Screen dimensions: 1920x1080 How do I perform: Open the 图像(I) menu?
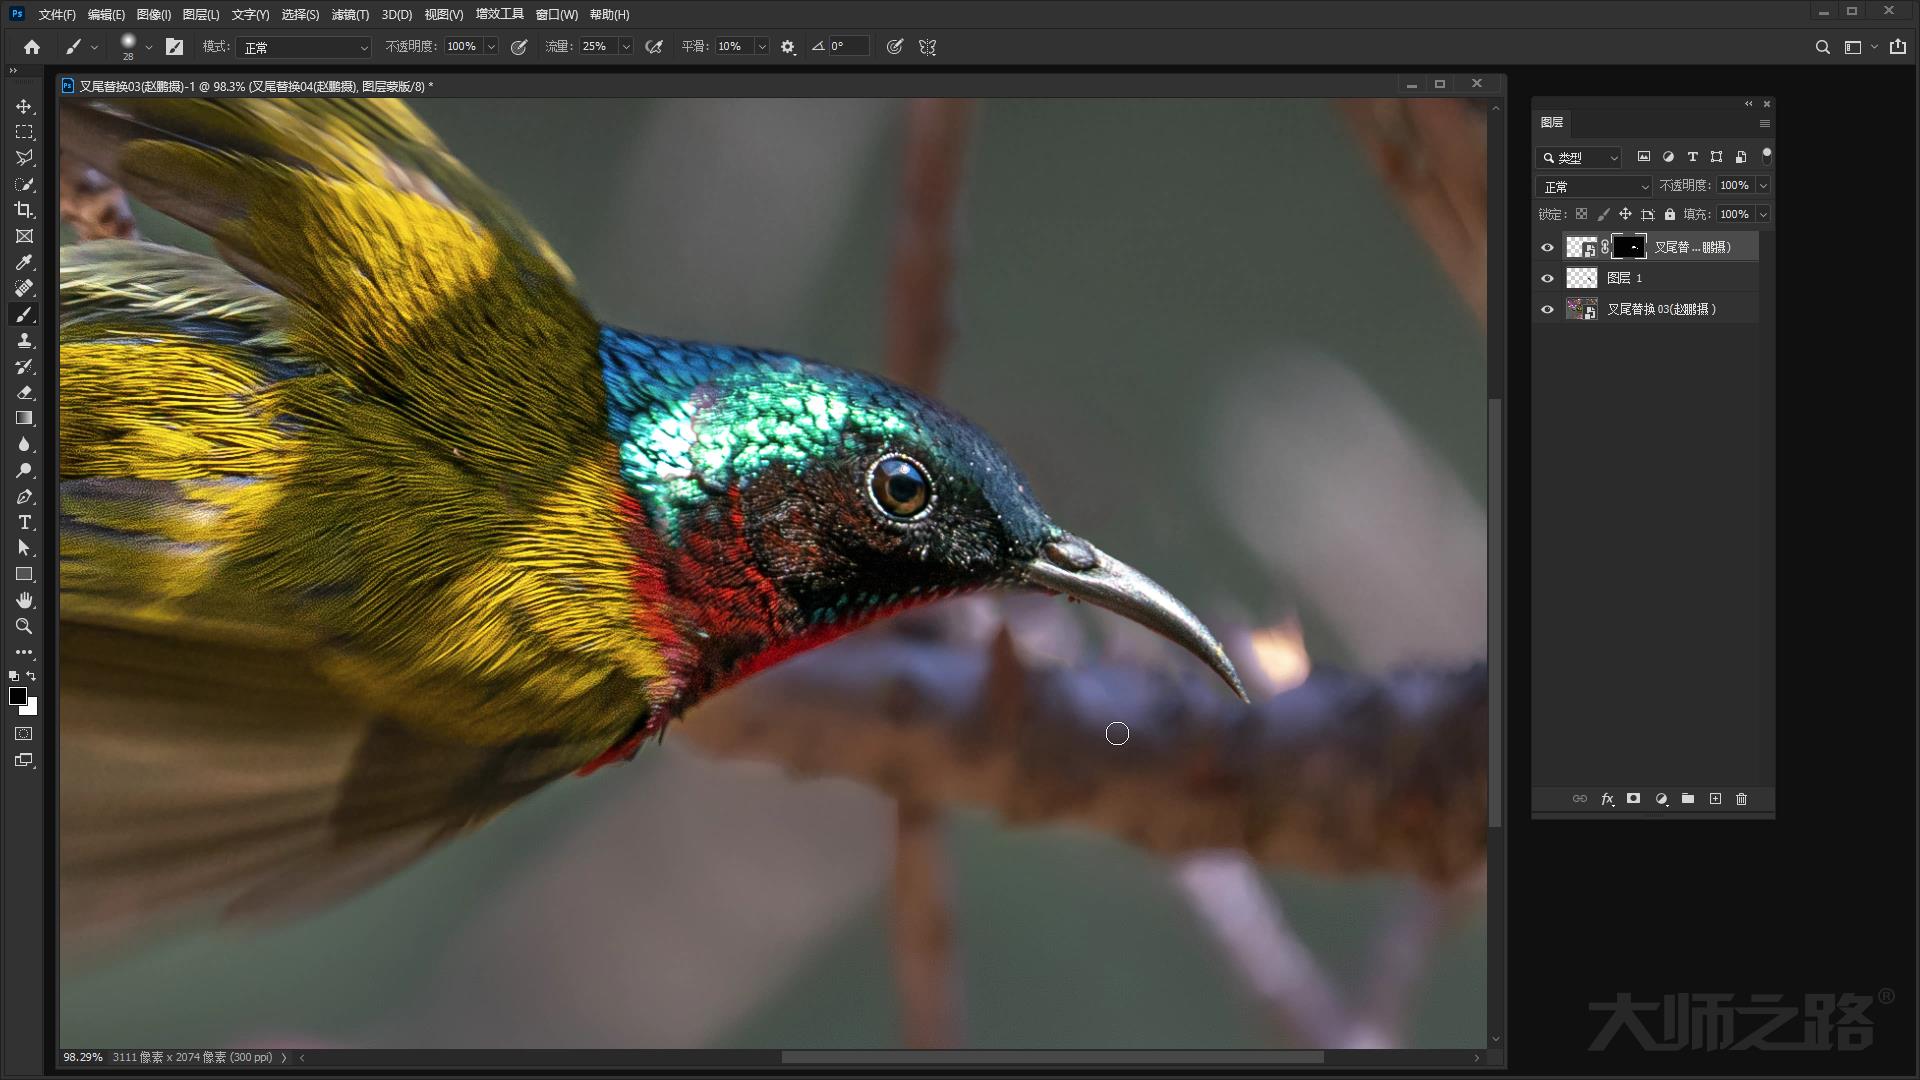[153, 14]
